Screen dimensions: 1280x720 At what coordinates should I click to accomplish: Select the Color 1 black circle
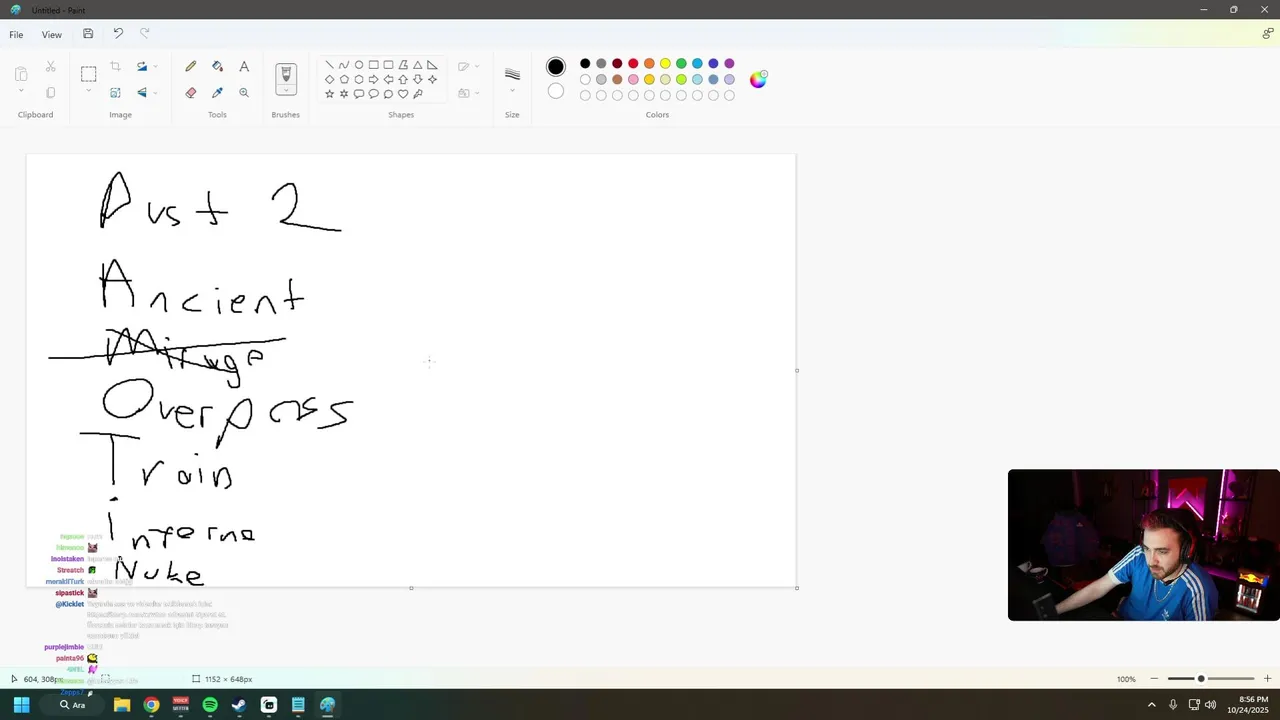click(556, 67)
